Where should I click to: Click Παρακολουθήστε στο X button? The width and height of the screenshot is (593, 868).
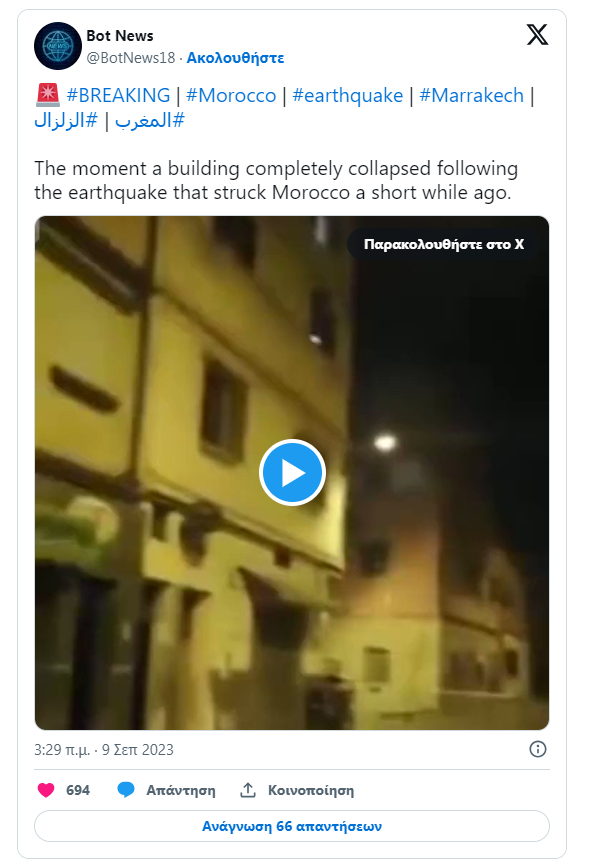pos(444,244)
